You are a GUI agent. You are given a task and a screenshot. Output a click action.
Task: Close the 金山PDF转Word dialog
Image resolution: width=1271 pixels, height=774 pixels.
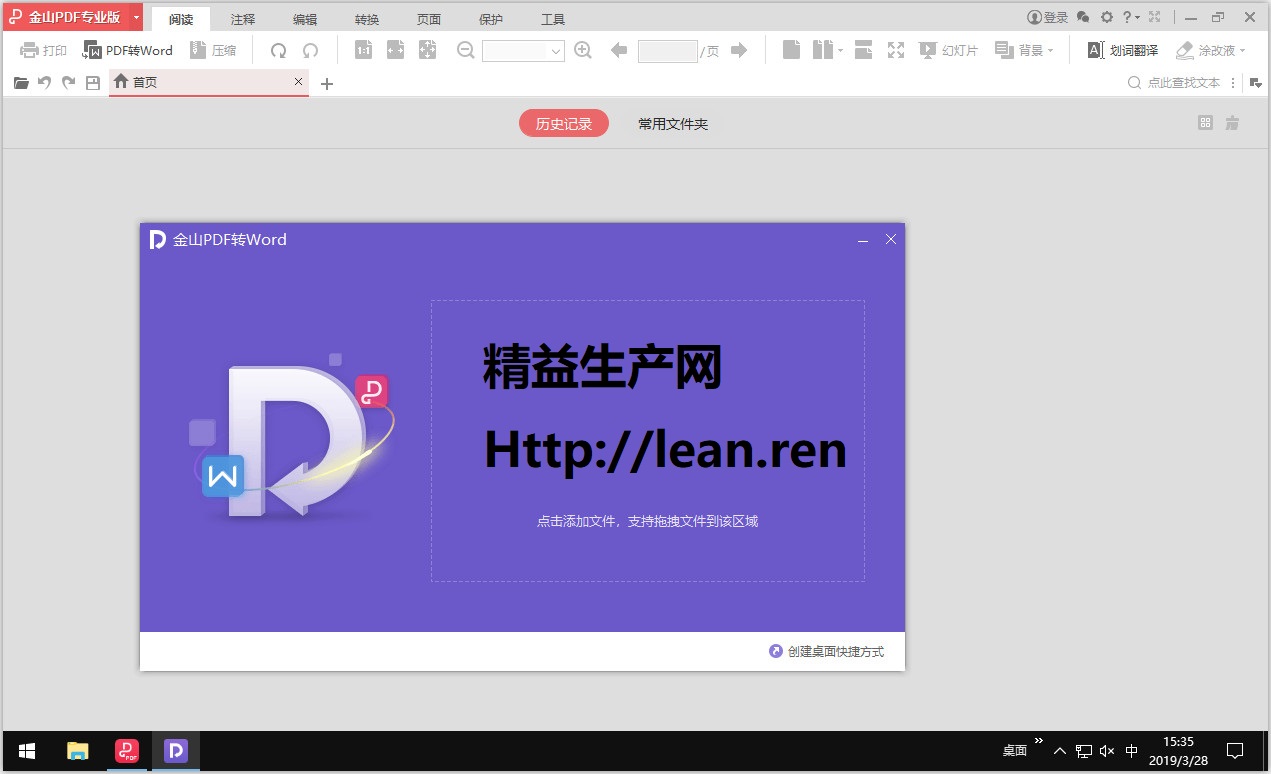[x=891, y=240]
